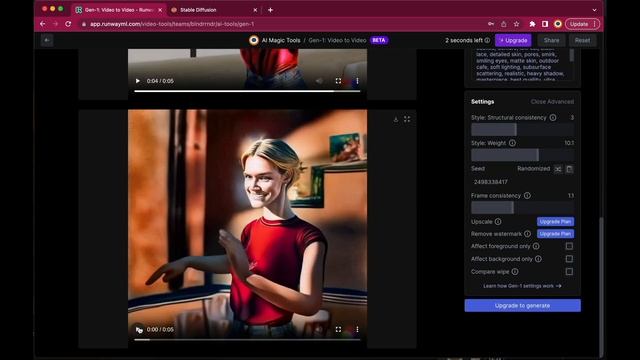
Task: Enable the Compare wipe checkbox
Action: pyautogui.click(x=569, y=271)
